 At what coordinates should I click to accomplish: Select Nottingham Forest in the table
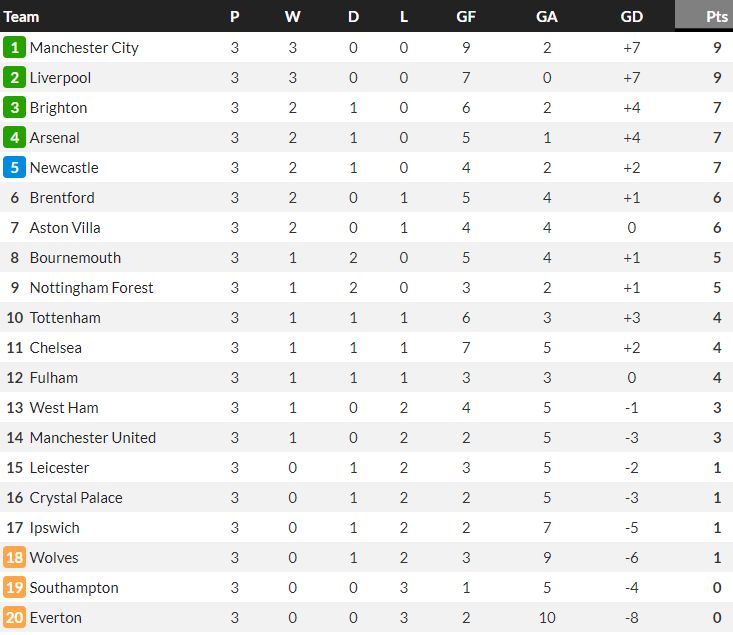(91, 287)
